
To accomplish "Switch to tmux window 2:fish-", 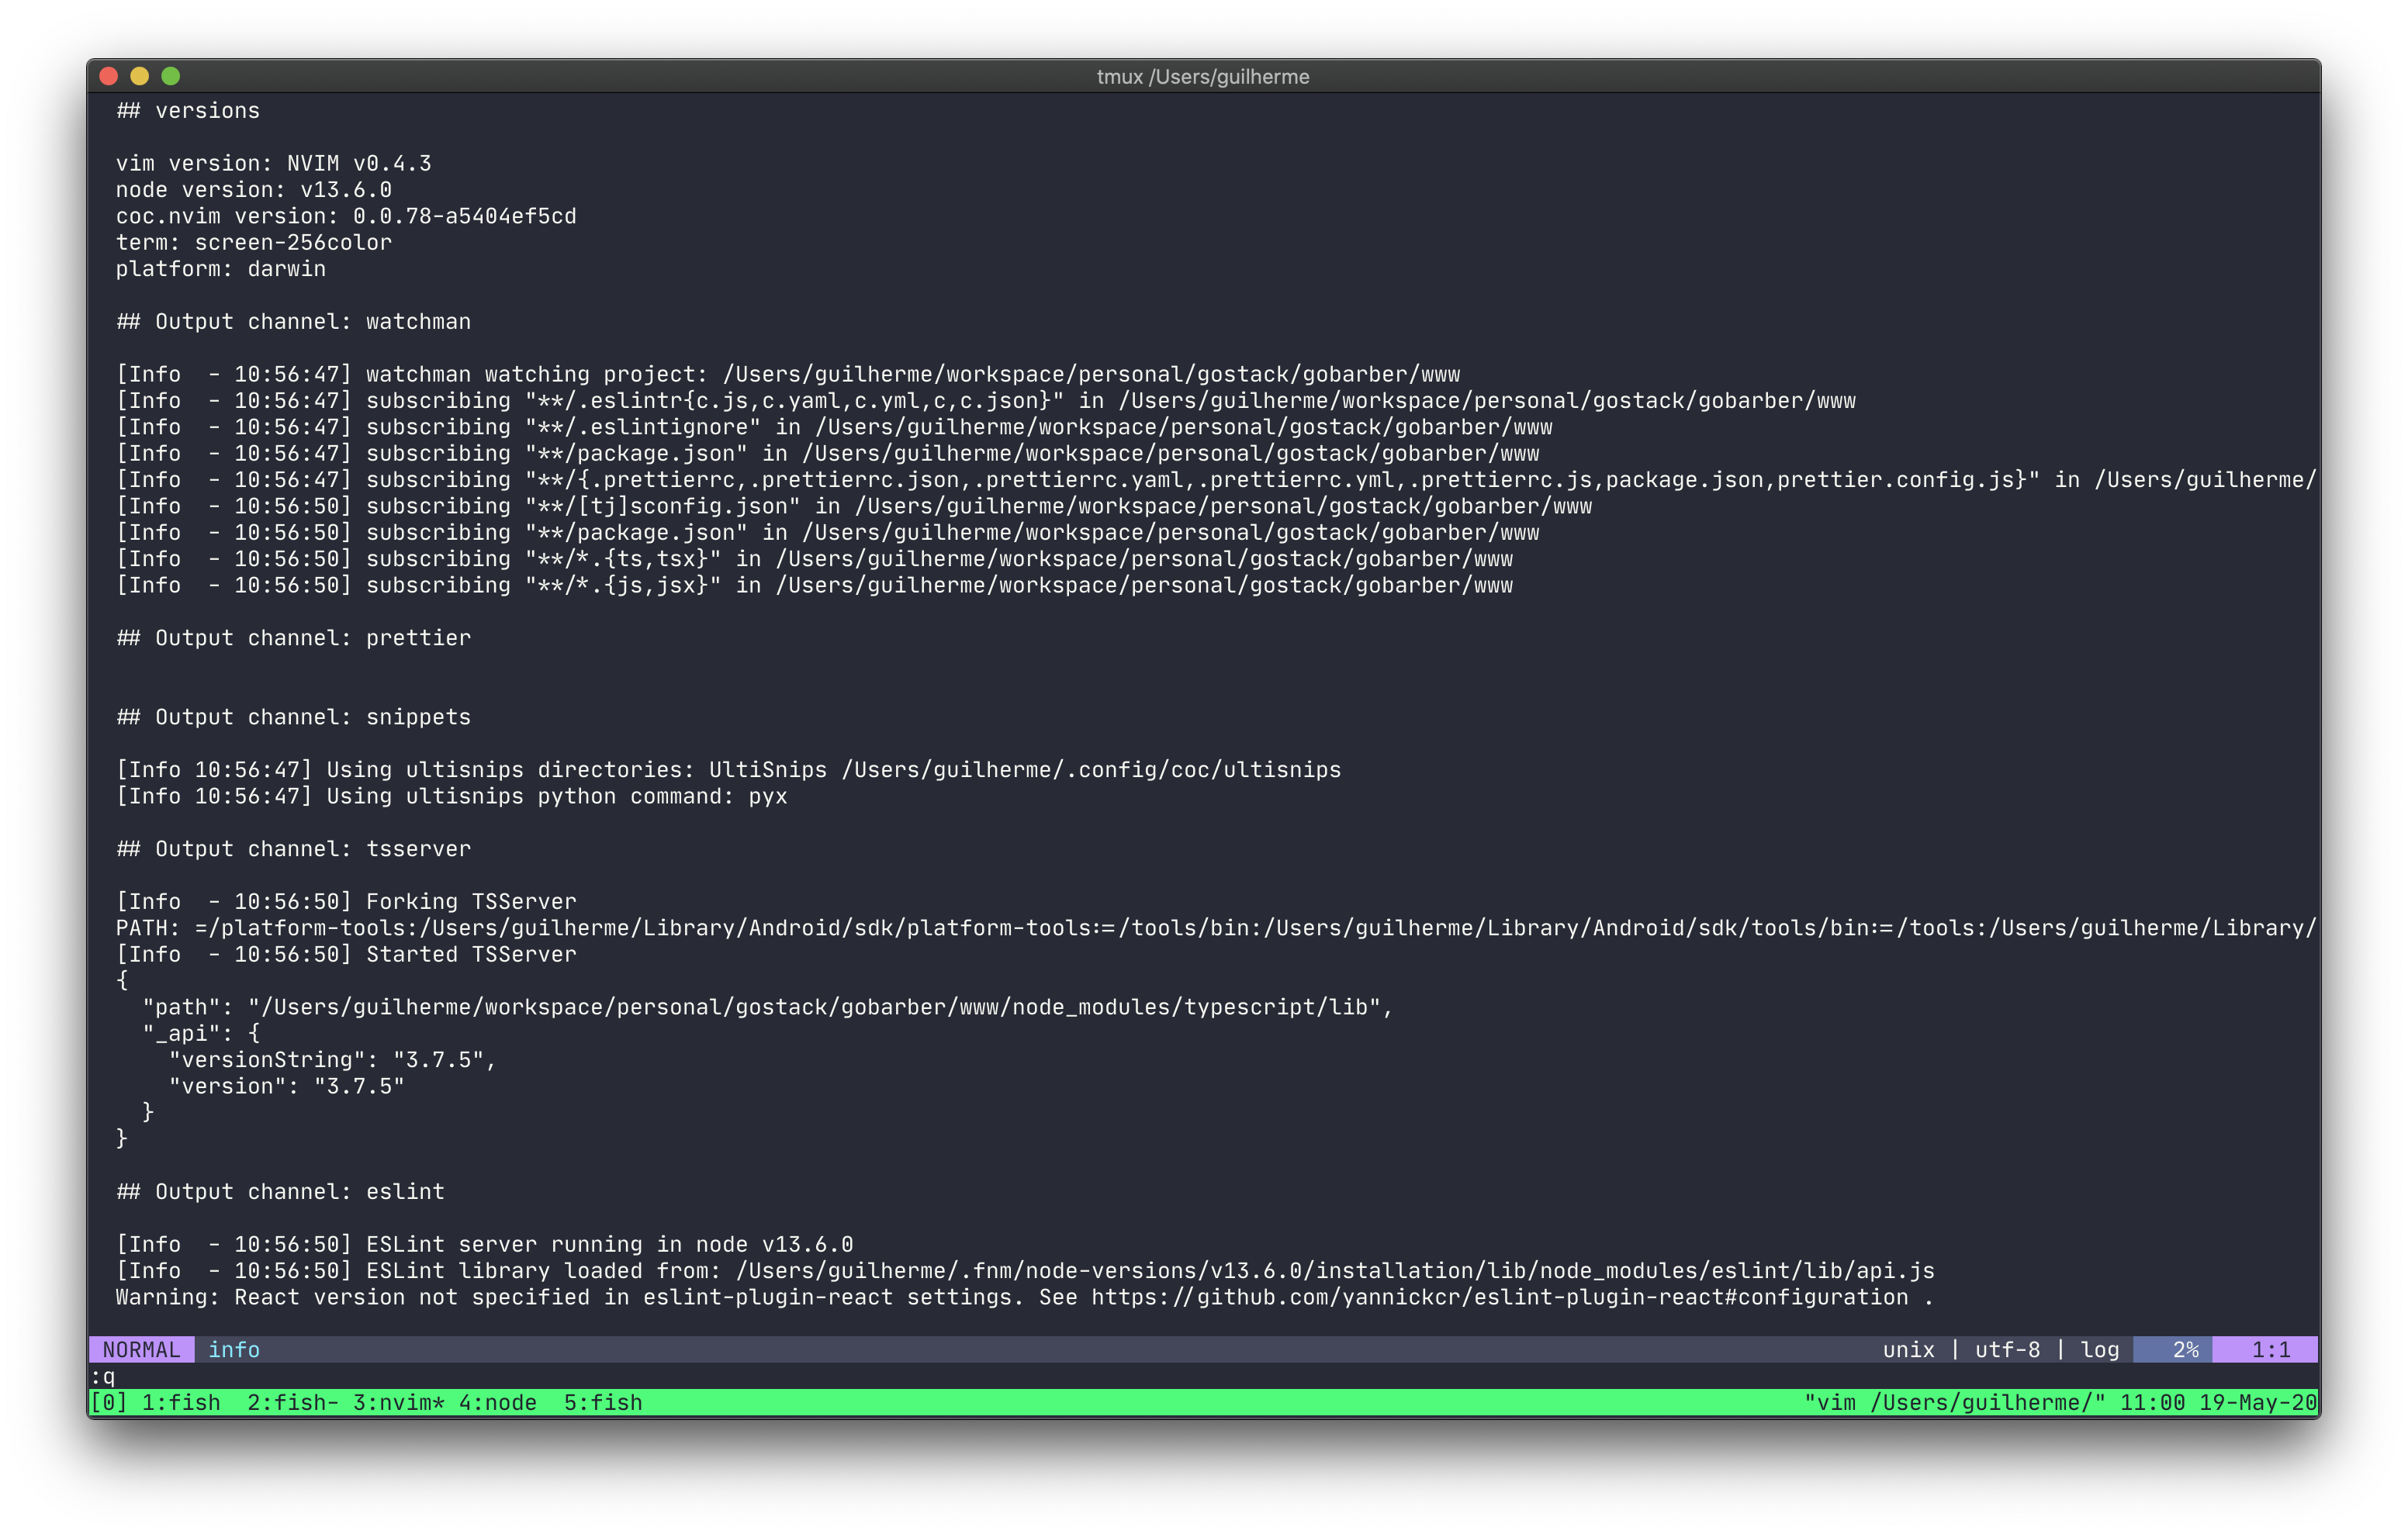I will pos(292,1402).
